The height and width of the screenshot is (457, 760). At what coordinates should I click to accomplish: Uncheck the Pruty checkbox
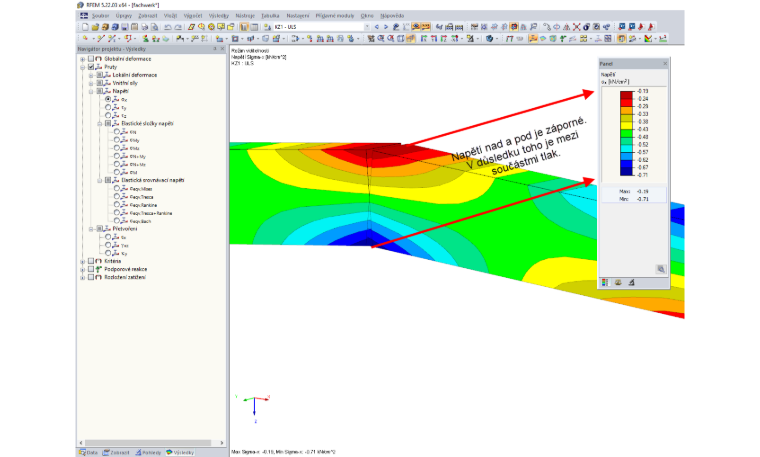click(x=91, y=67)
